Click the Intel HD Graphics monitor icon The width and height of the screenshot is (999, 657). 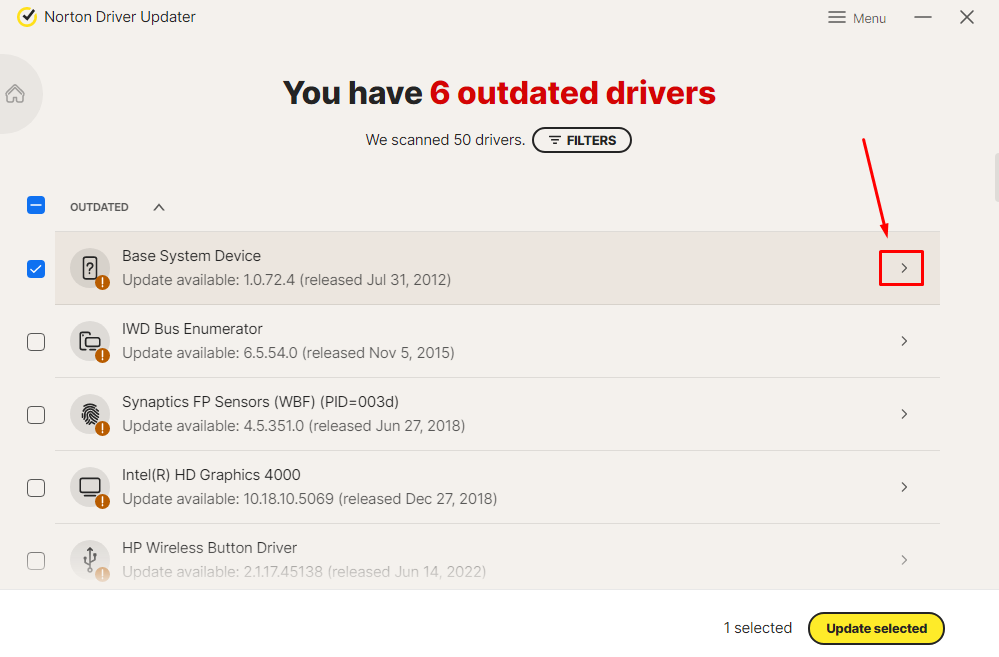pyautogui.click(x=90, y=487)
